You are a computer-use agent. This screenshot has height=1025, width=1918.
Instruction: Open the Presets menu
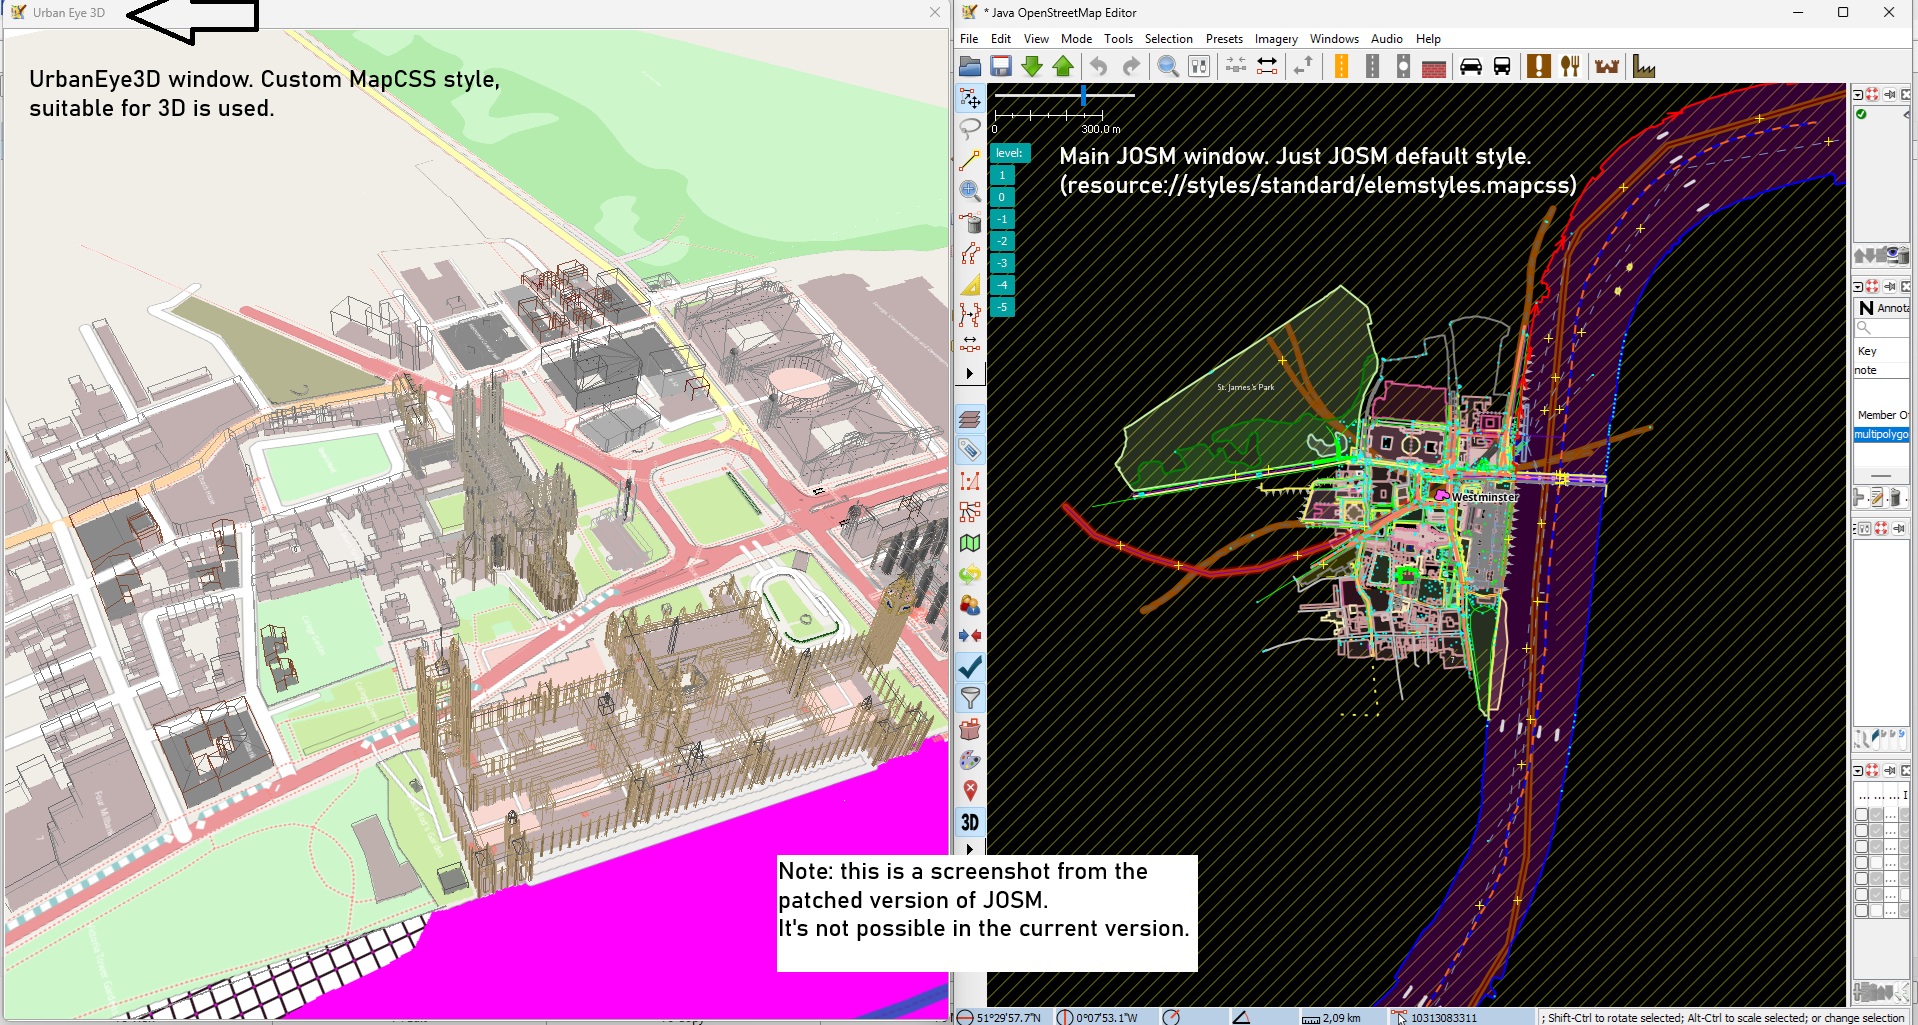click(1224, 39)
